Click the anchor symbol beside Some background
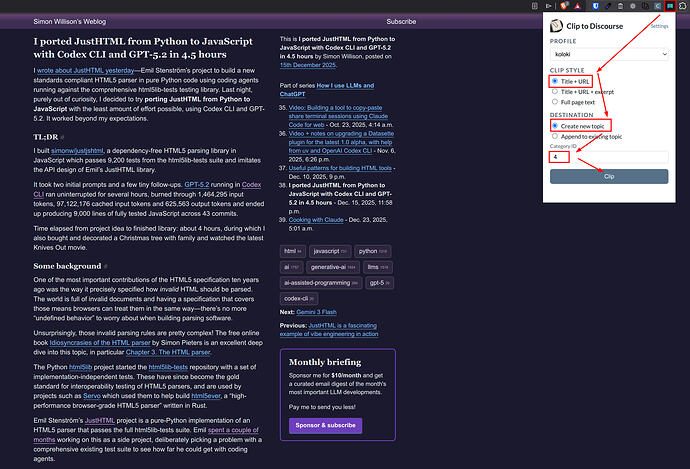Screen dimensions: 690x469 (106, 266)
